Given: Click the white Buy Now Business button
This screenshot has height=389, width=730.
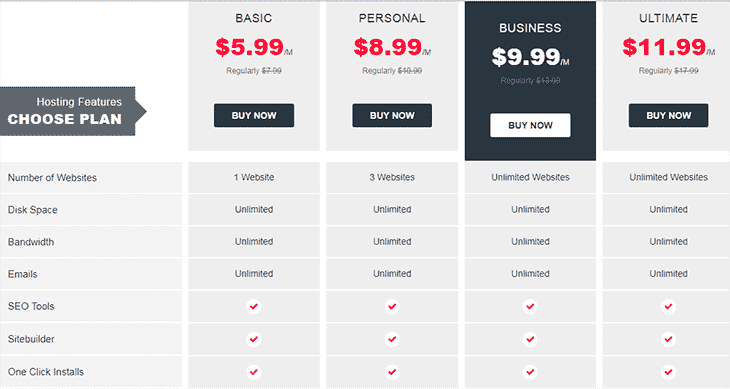Looking at the screenshot, I should pyautogui.click(x=530, y=125).
